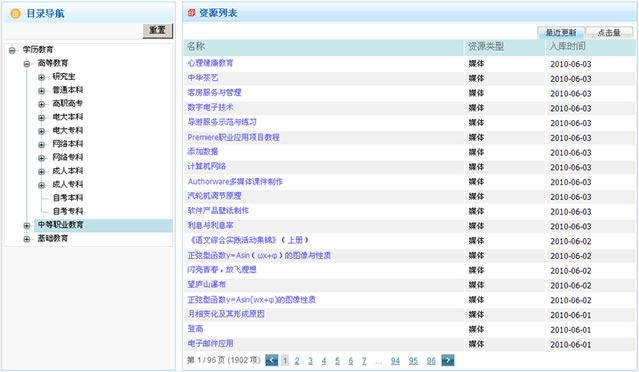Collapse the 高等教育 tree node
The image size is (639, 372).
[27, 64]
